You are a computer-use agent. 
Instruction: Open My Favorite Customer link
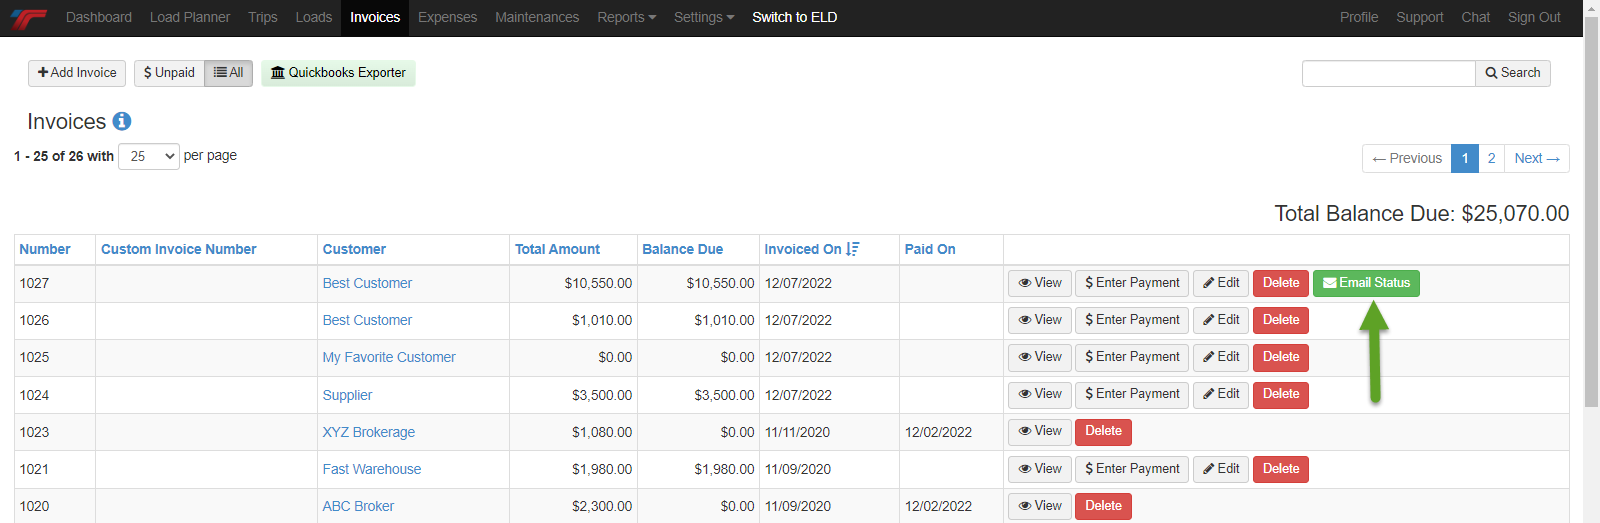pos(389,357)
